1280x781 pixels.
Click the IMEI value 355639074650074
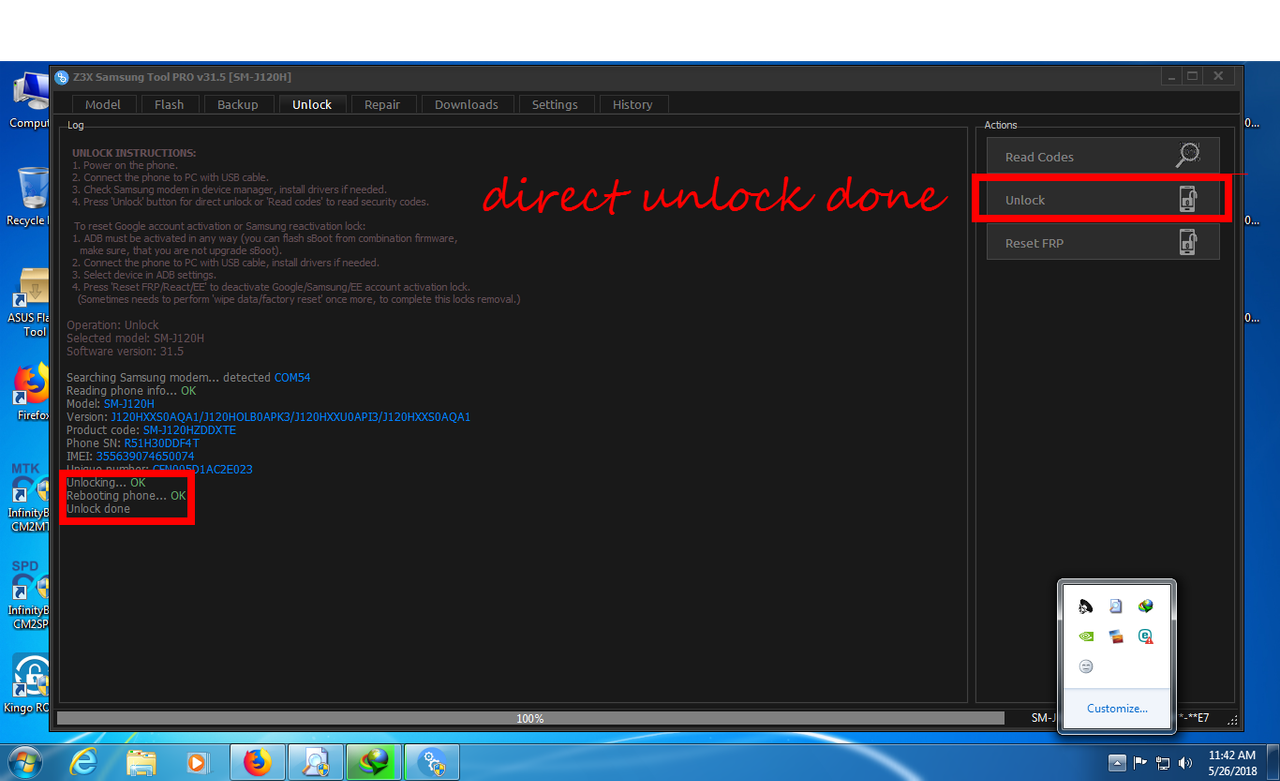tap(145, 456)
